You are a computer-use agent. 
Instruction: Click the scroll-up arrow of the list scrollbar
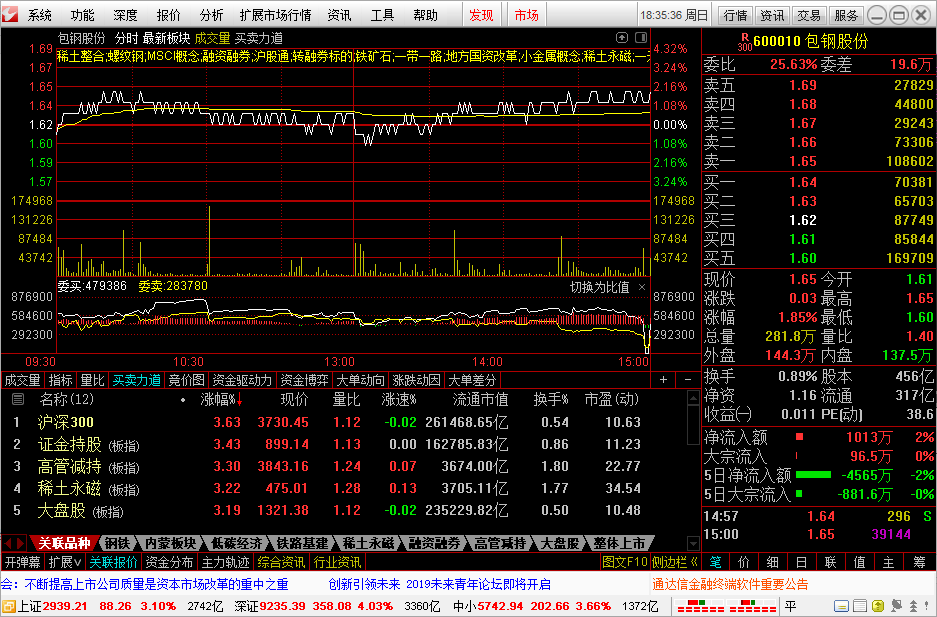point(693,398)
